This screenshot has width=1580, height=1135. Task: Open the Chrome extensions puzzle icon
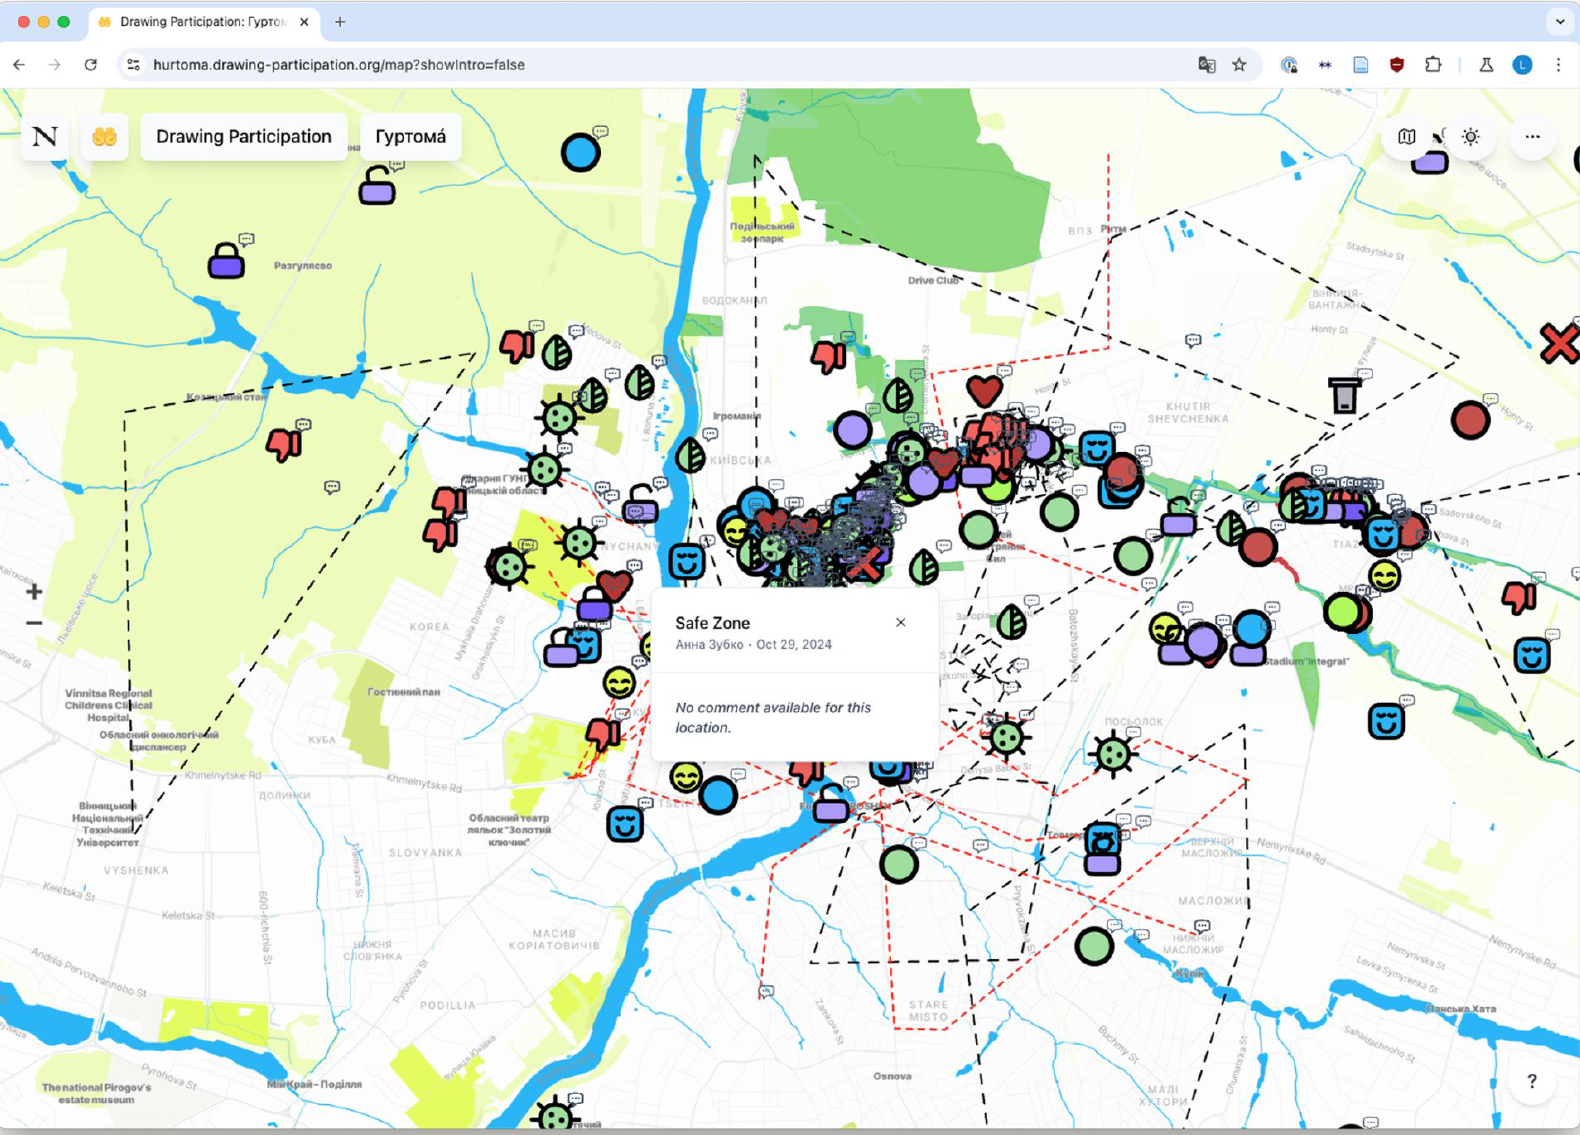pyautogui.click(x=1433, y=65)
